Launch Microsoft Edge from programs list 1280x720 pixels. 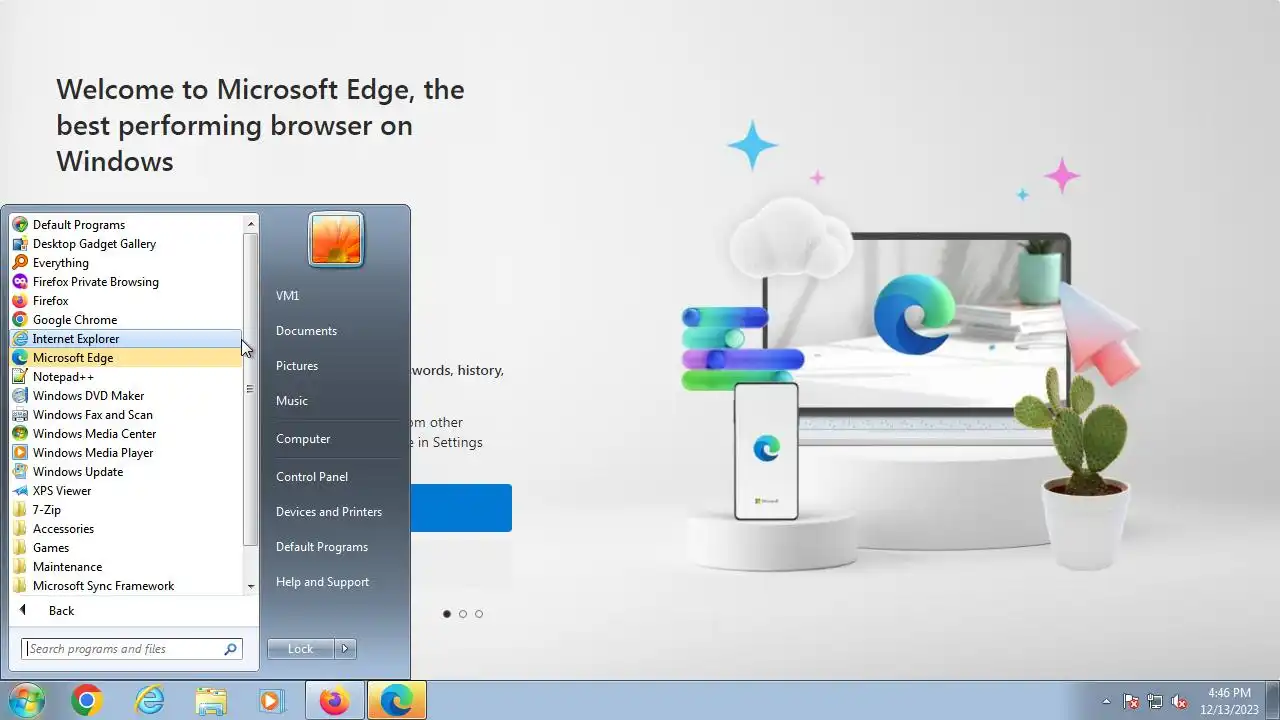(x=126, y=358)
